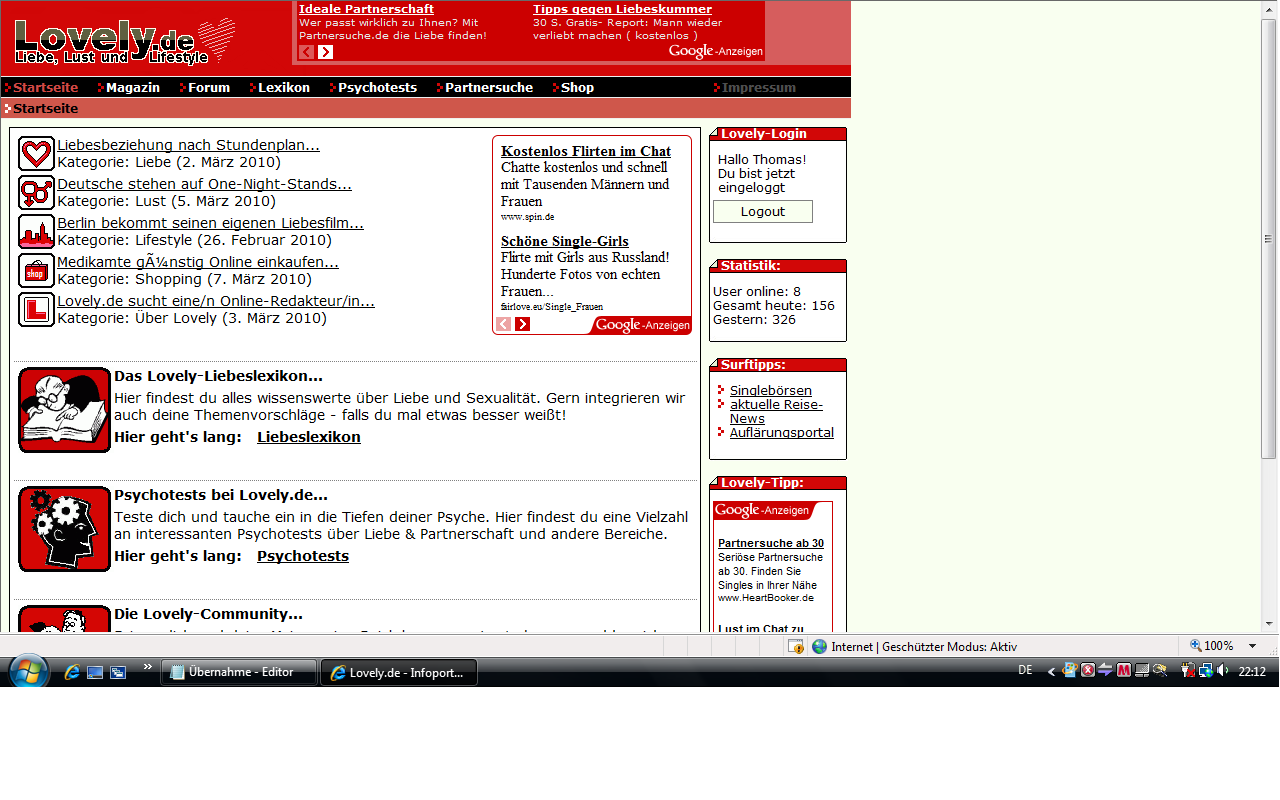This screenshot has height=800, width=1280.
Task: Open Singlebörsen surftipp link
Action: [771, 390]
